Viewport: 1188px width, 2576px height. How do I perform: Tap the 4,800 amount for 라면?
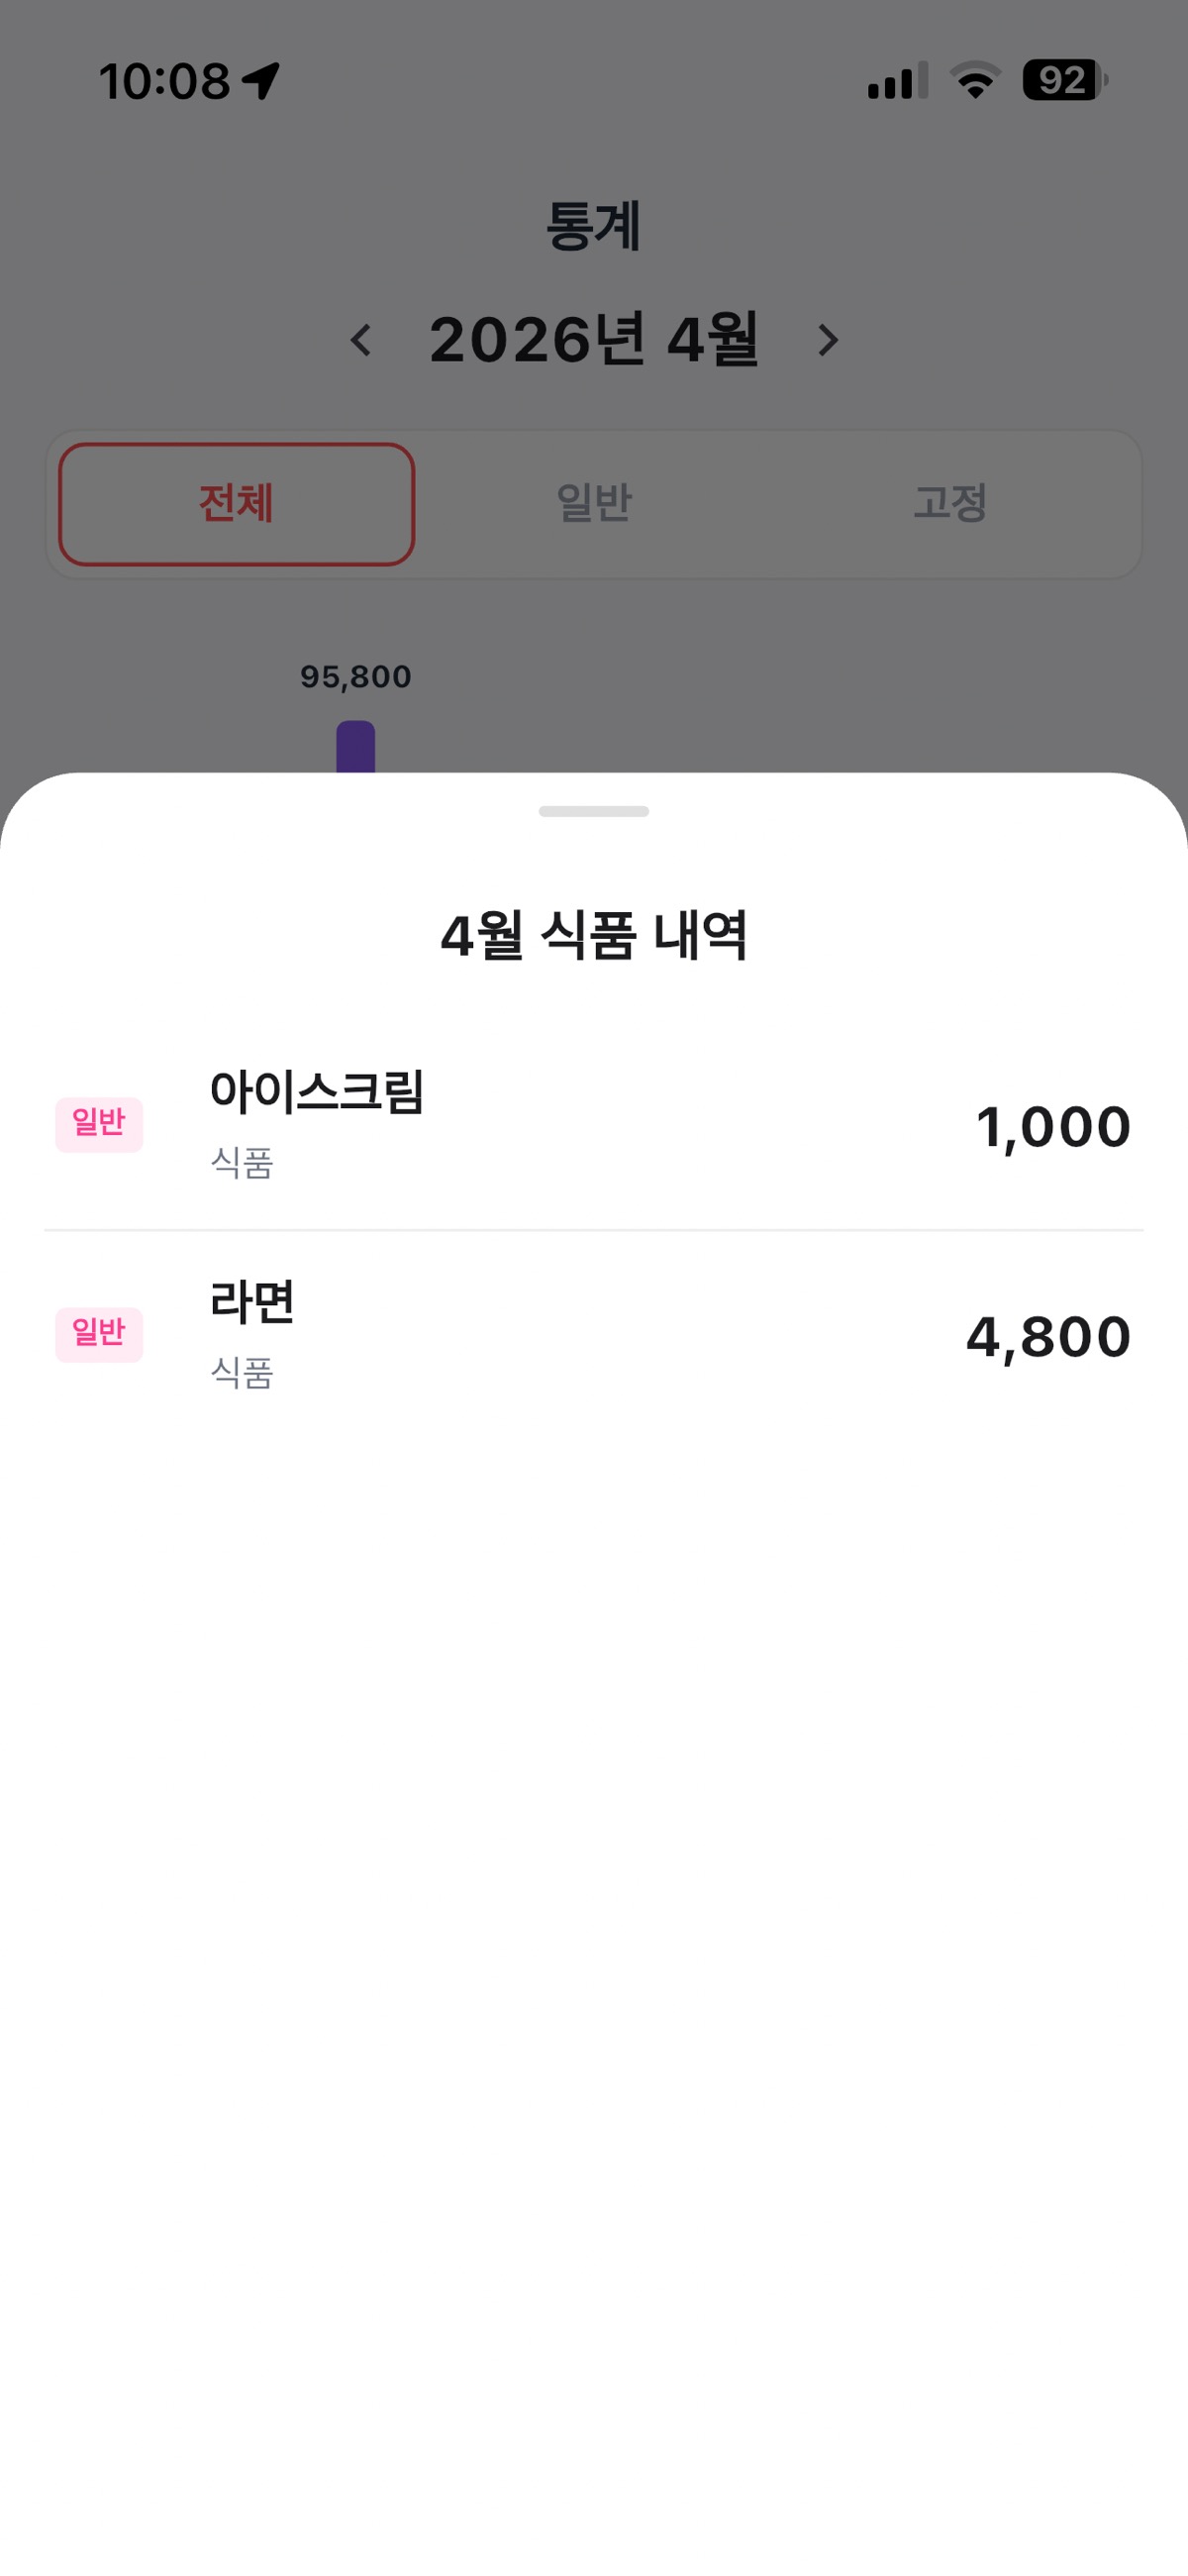point(1048,1337)
